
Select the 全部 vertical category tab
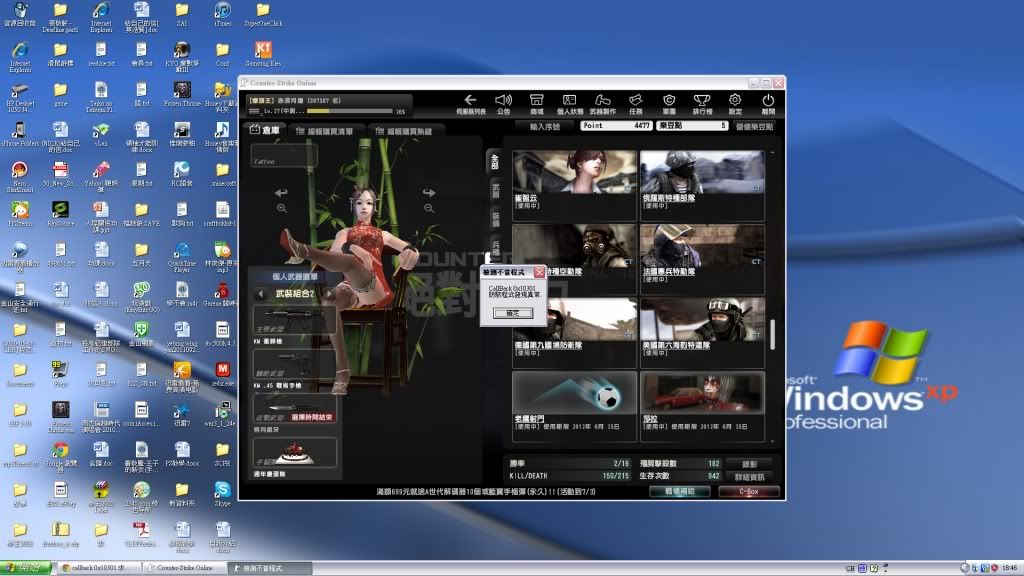pos(493,162)
